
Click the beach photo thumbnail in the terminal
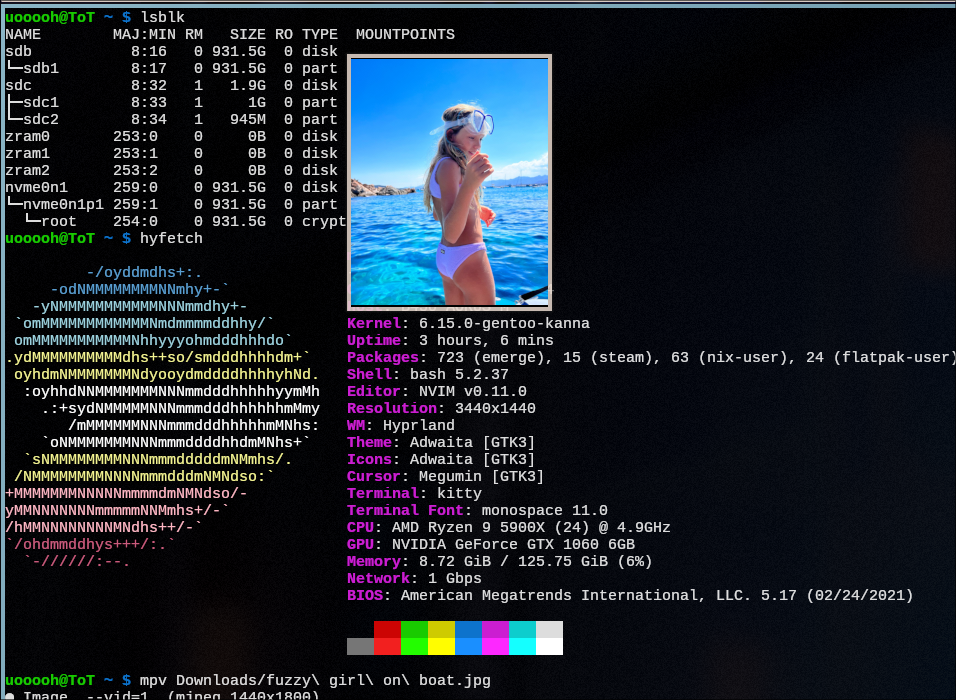[449, 182]
